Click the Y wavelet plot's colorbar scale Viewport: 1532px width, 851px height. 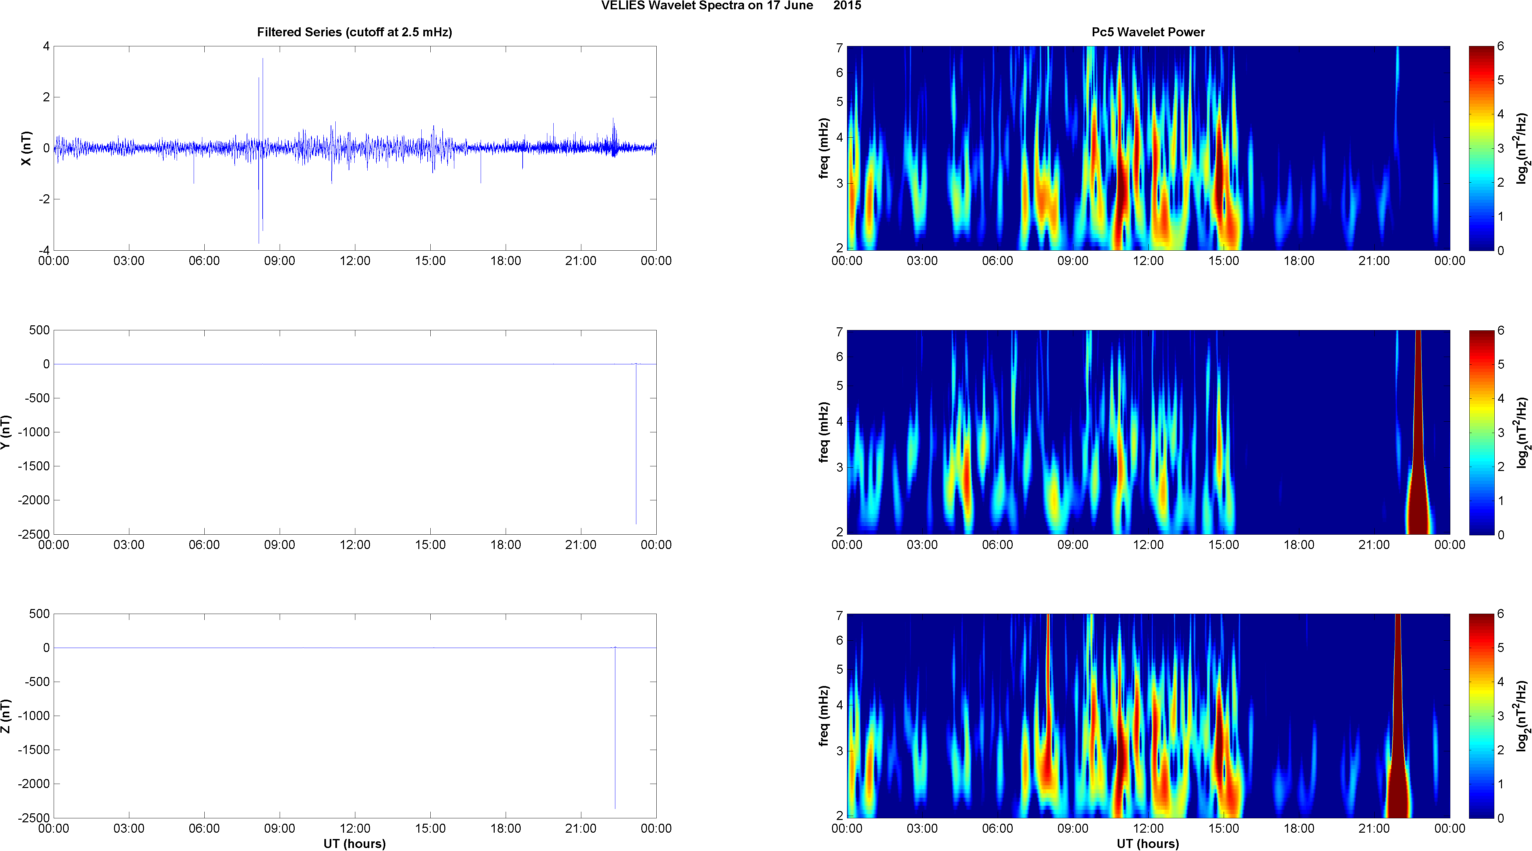[x=1481, y=432]
